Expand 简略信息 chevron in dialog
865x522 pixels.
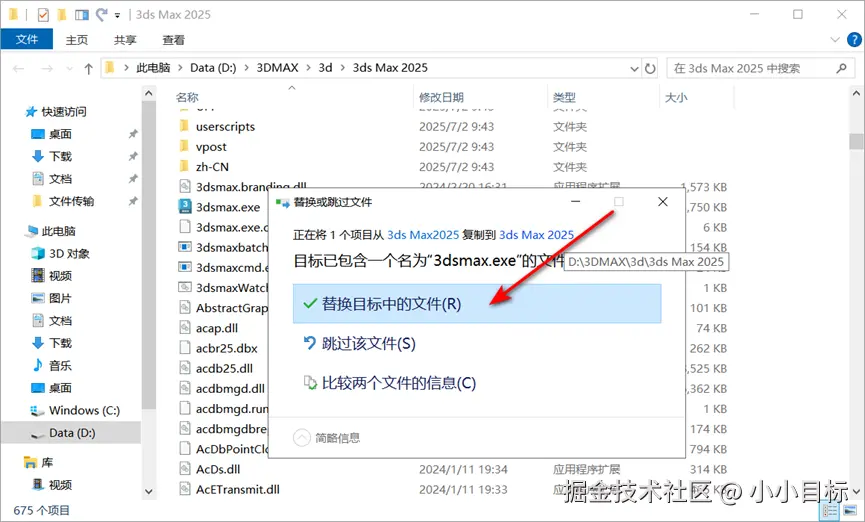pos(302,438)
